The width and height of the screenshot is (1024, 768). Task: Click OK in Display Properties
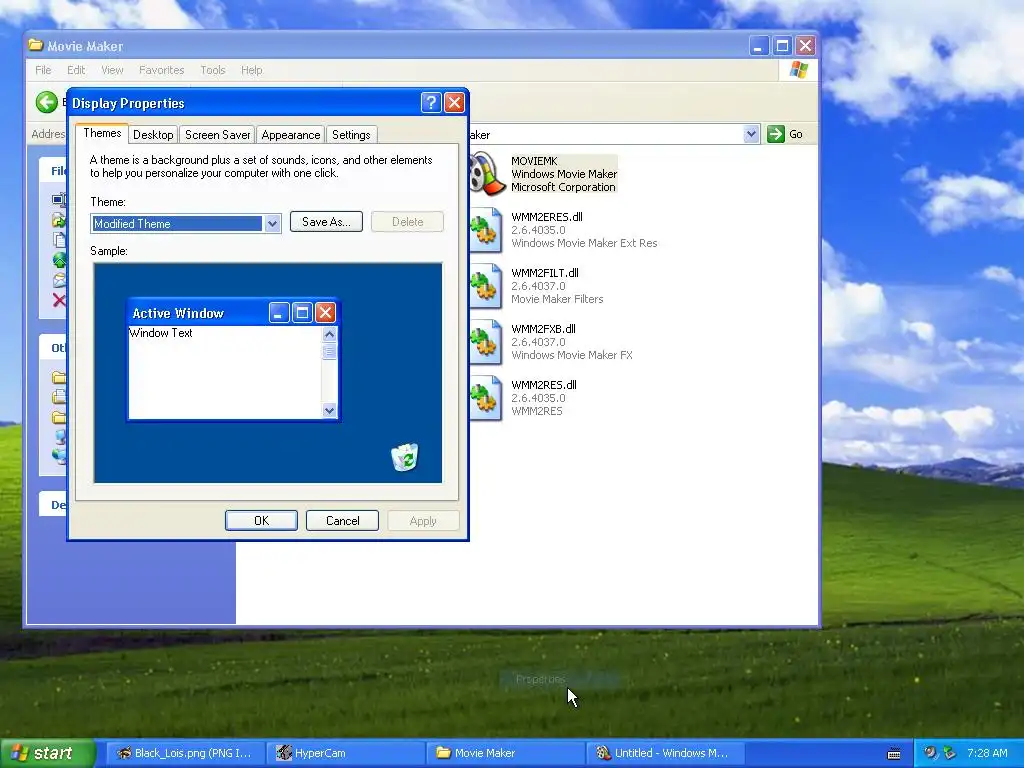coord(261,520)
